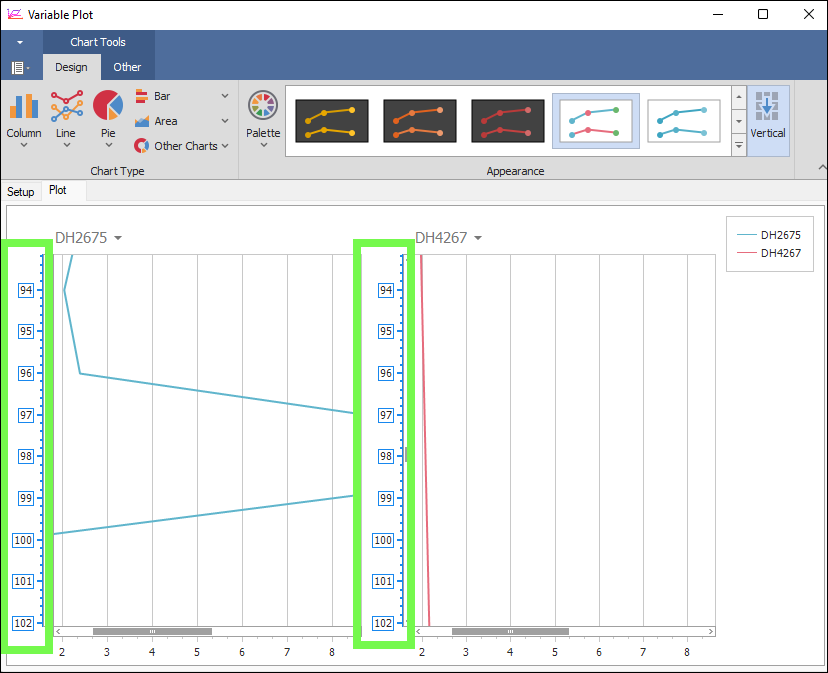Select the Line chart type
Image resolution: width=828 pixels, height=673 pixels.
pos(66,115)
